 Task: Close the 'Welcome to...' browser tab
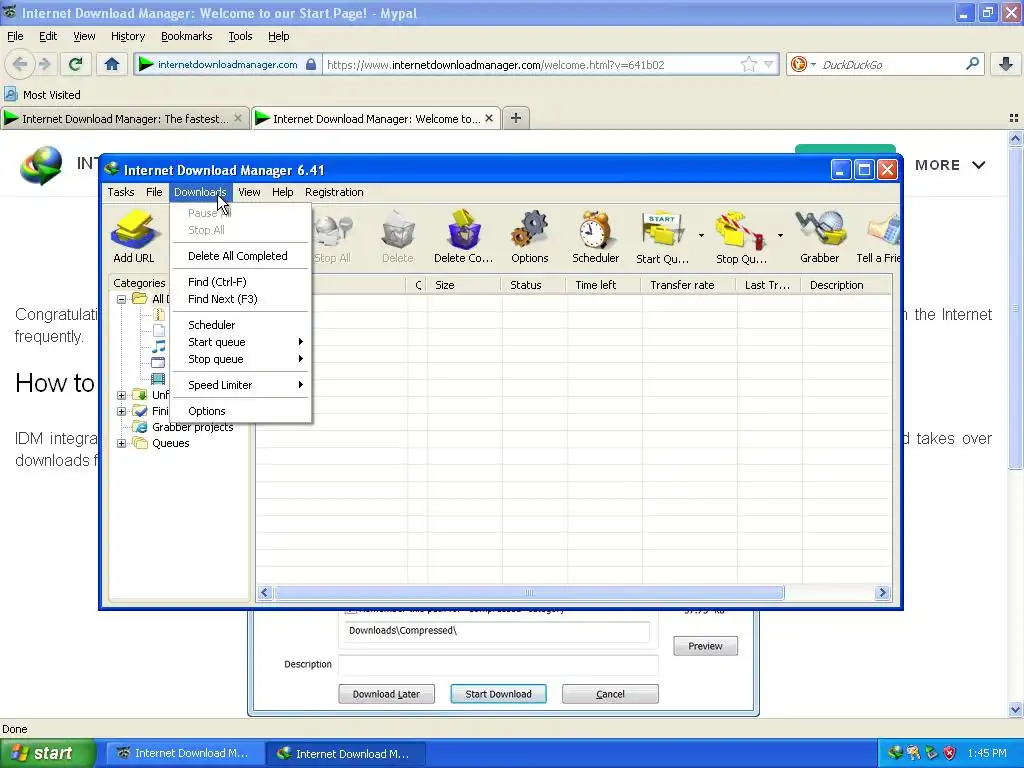(x=488, y=118)
